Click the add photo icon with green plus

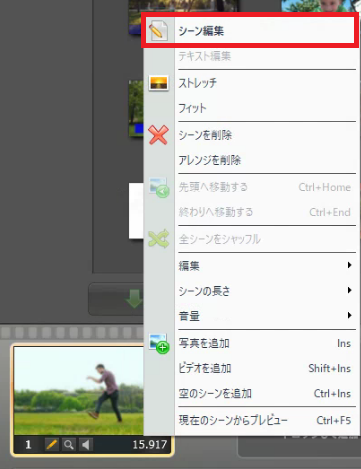[159, 343]
